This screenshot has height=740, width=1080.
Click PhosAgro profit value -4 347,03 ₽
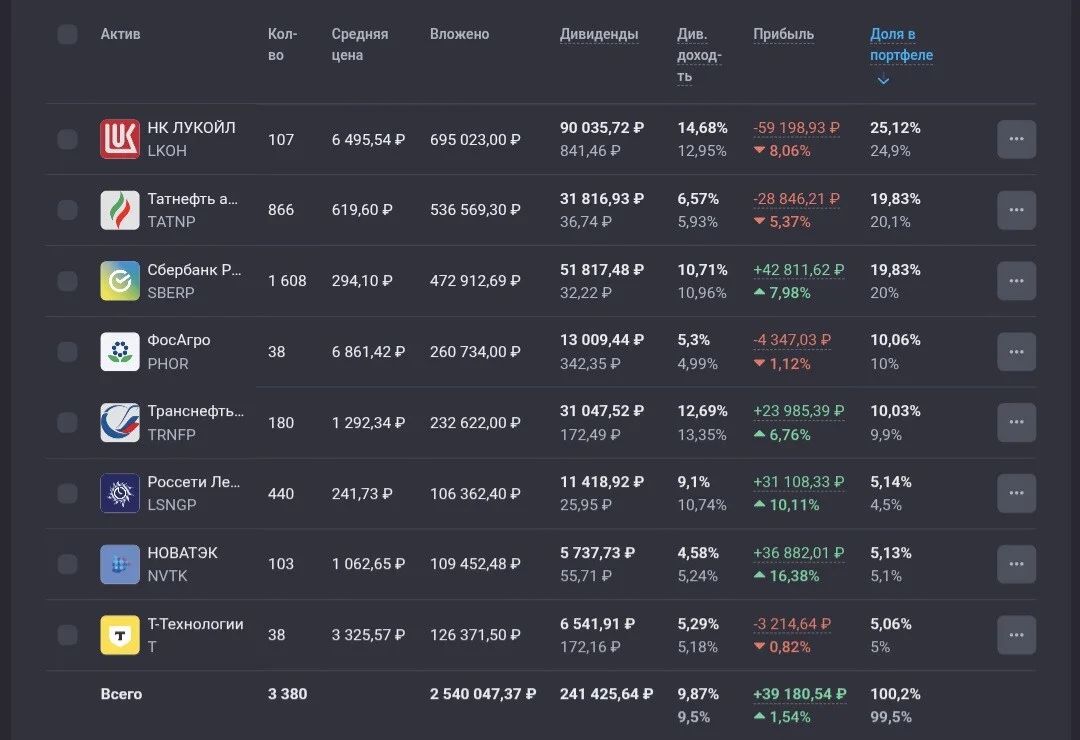pos(792,340)
